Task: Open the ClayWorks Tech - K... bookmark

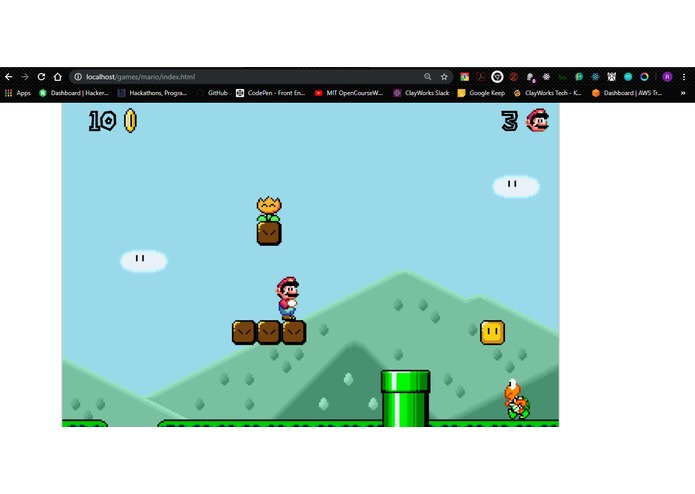Action: click(x=547, y=93)
